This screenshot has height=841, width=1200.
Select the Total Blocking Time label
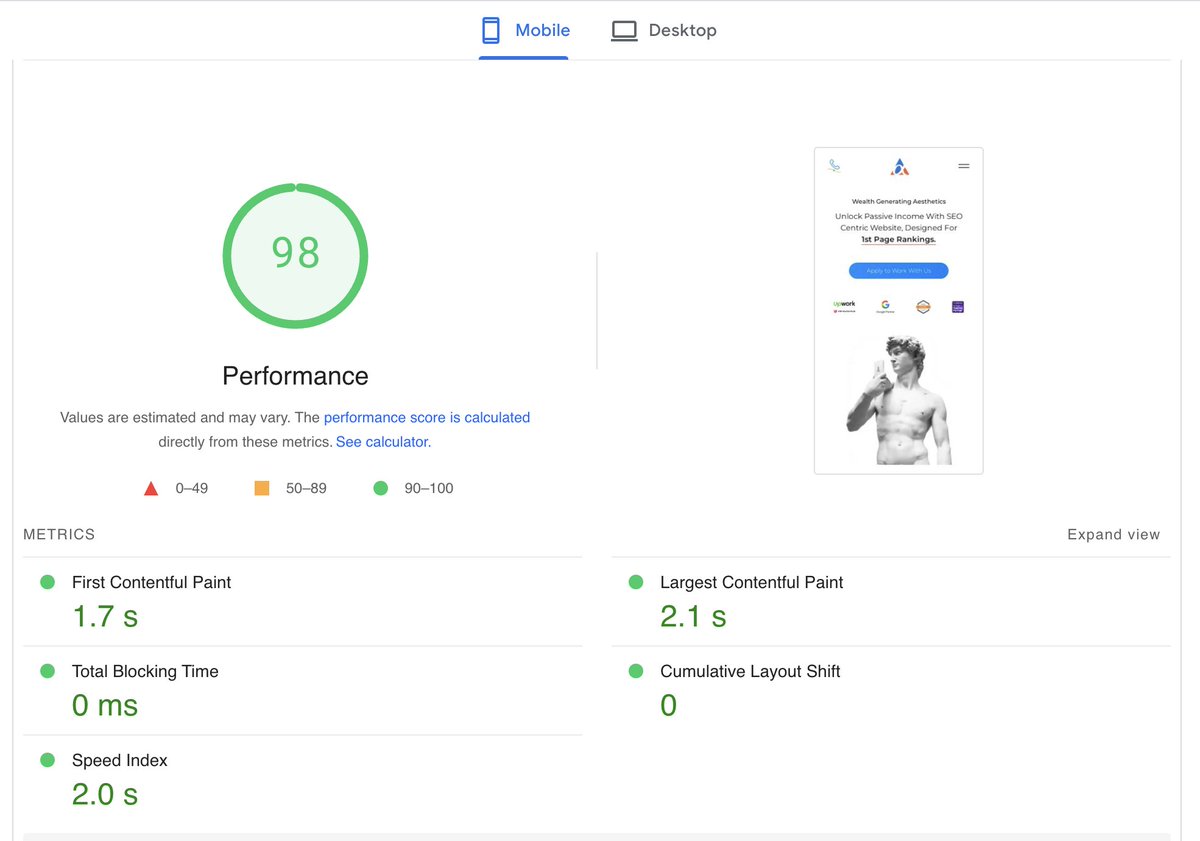(145, 672)
